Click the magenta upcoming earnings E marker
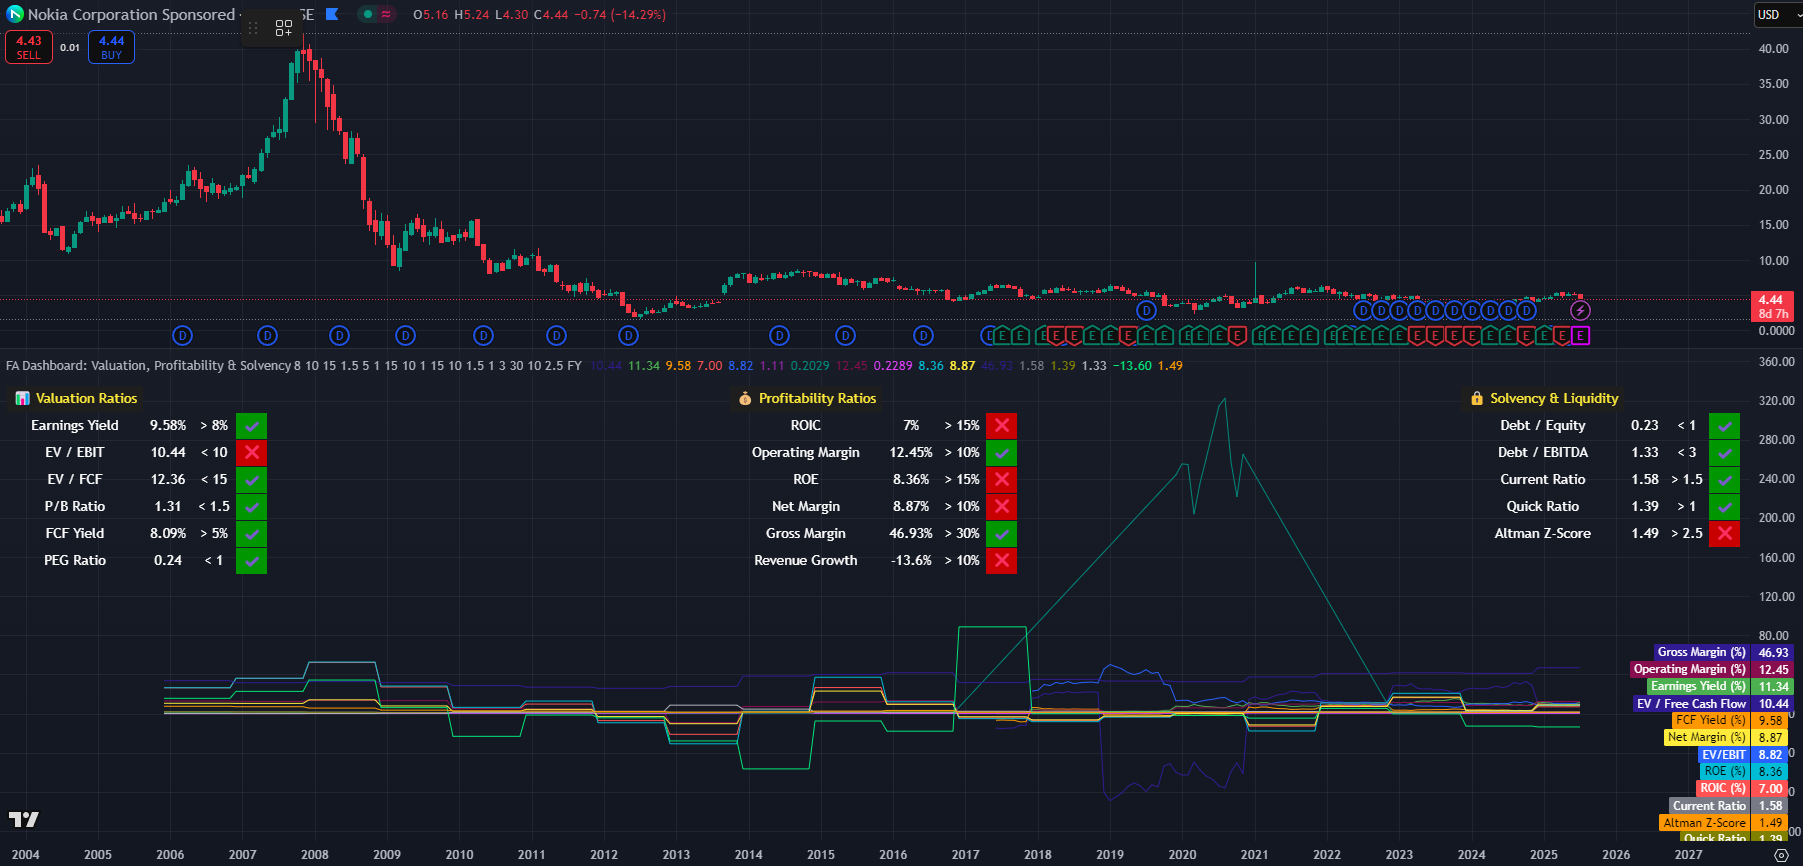This screenshot has height=866, width=1803. tap(1580, 335)
